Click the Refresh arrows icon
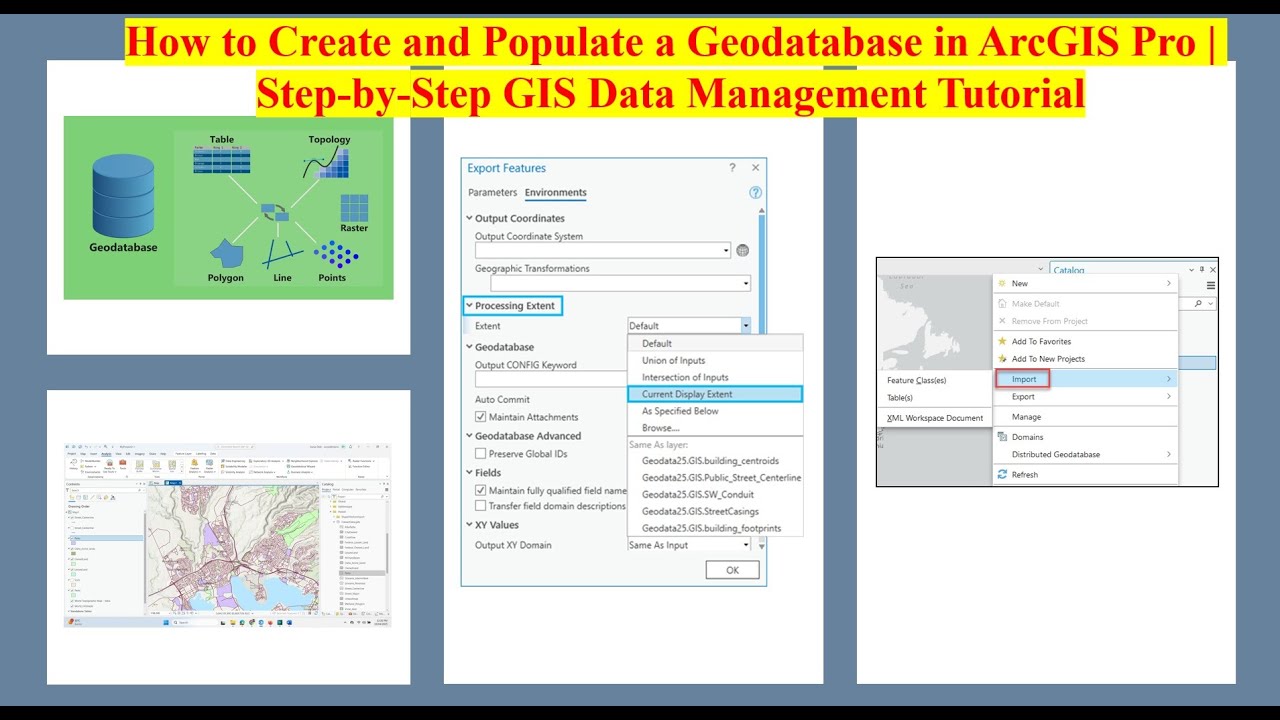The width and height of the screenshot is (1280, 720). click(1002, 475)
